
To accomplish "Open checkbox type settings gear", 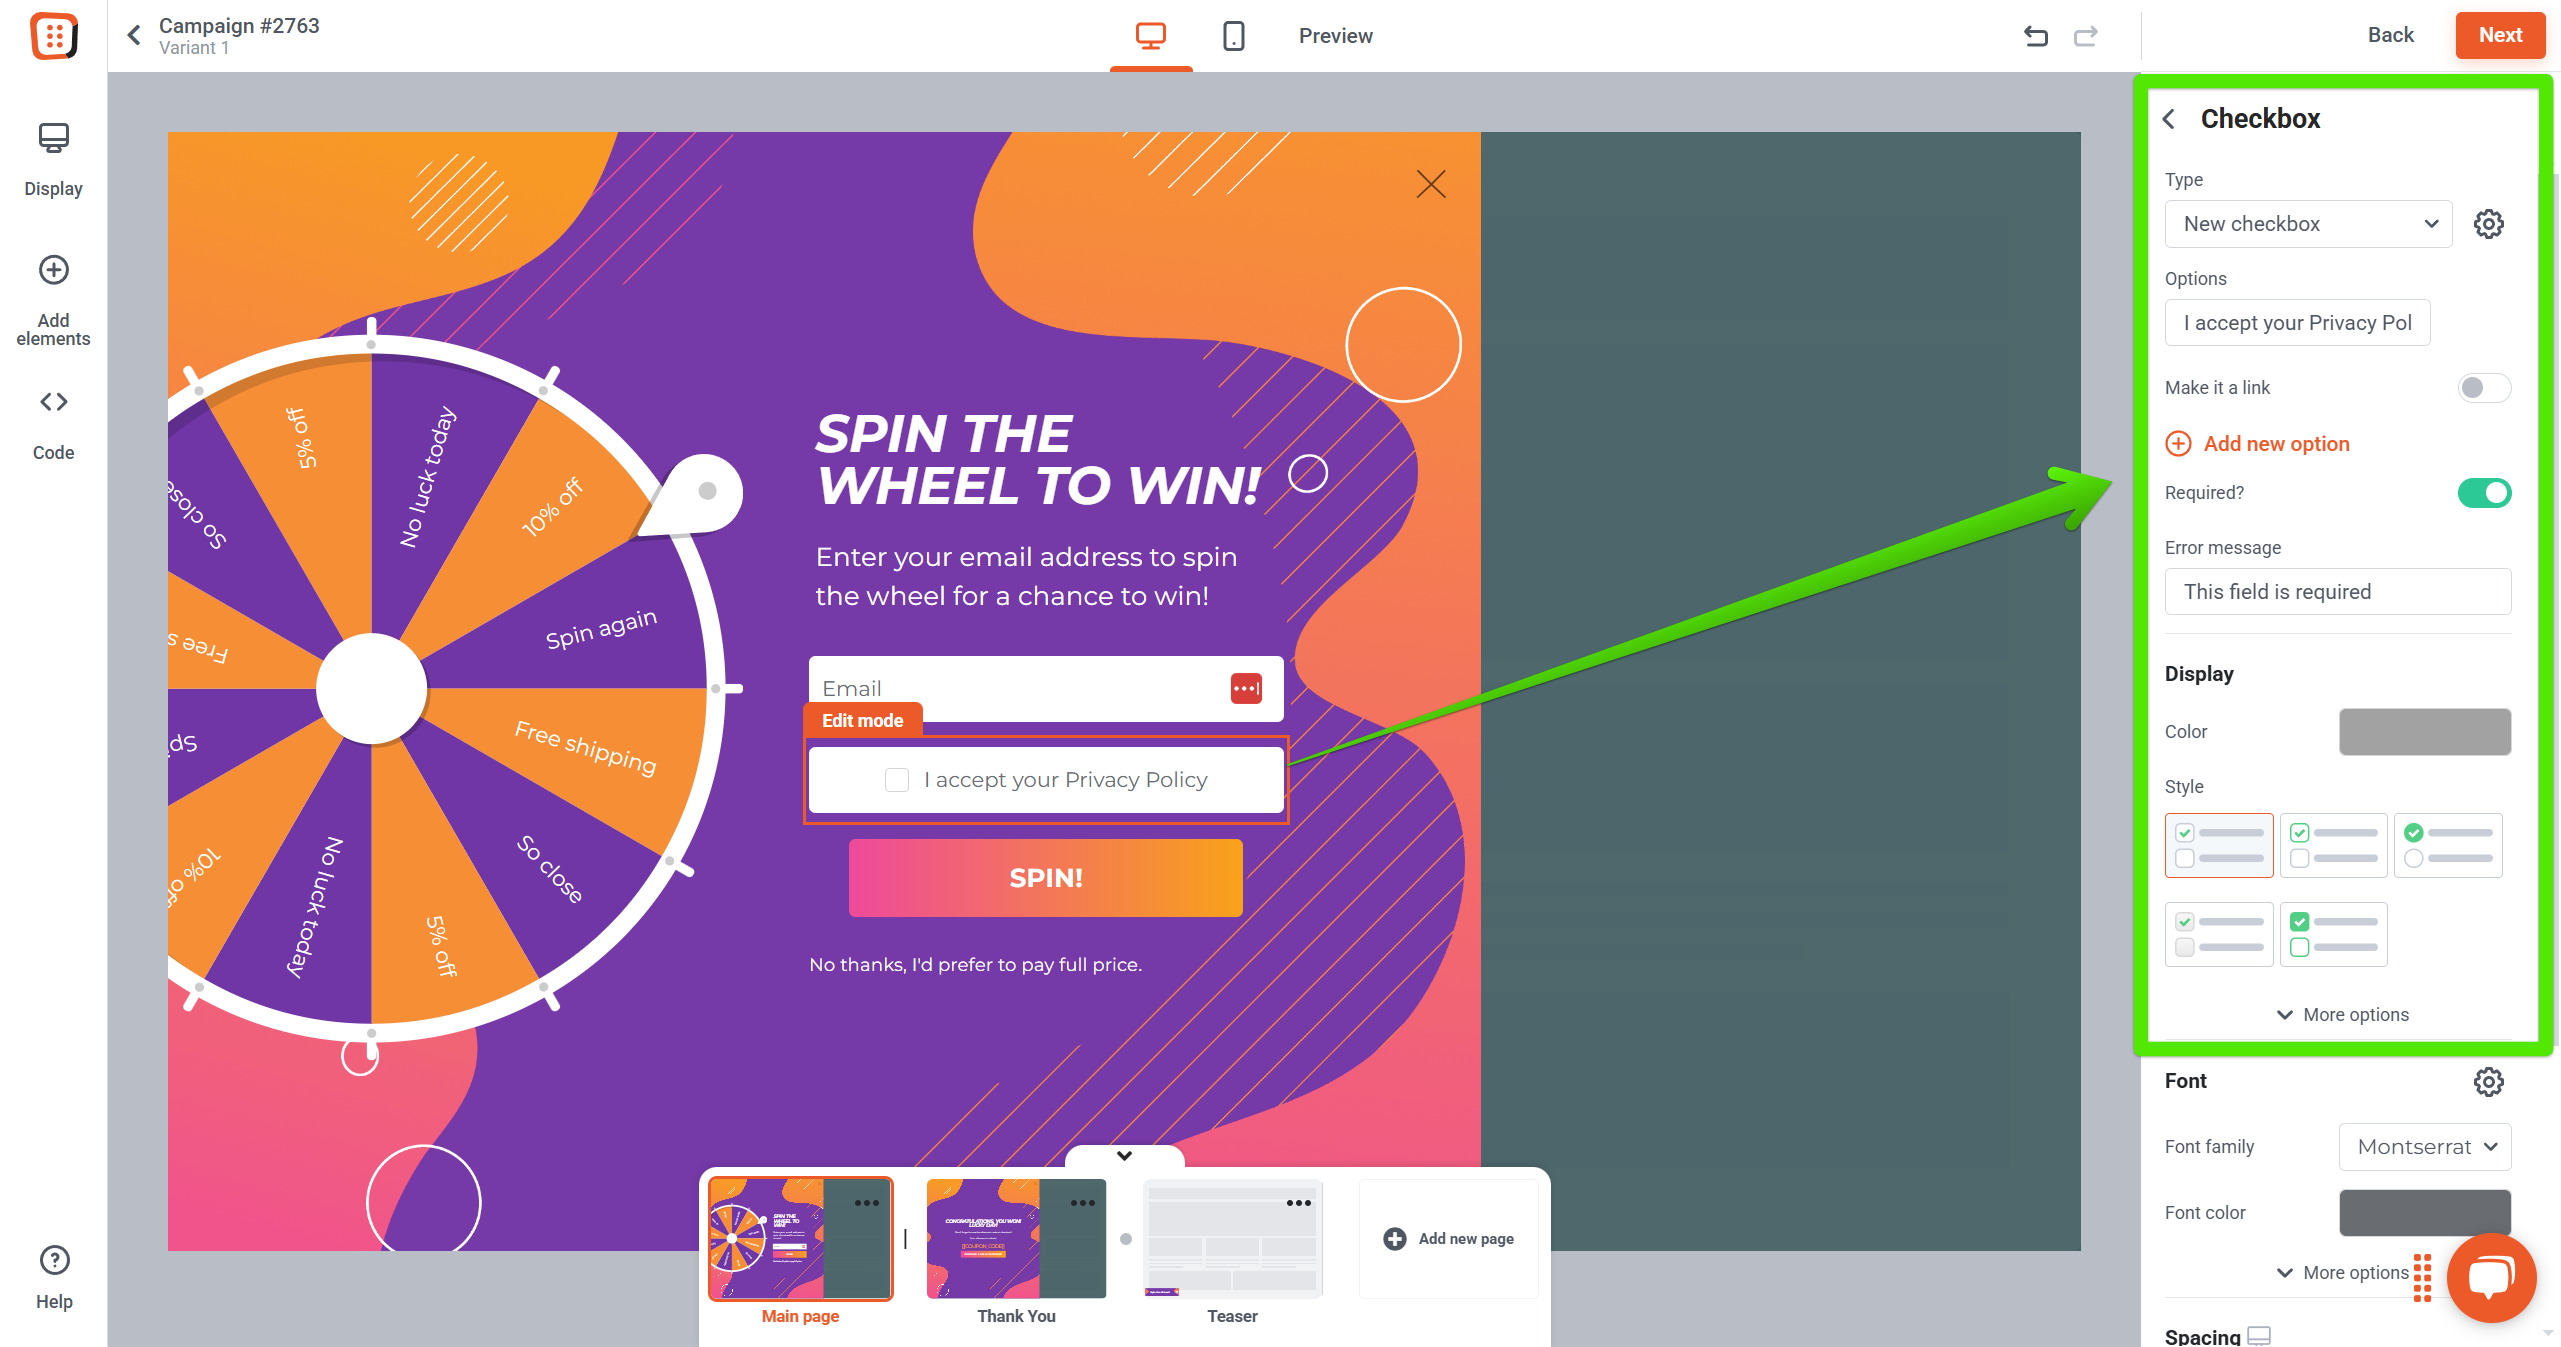I will 2489,224.
